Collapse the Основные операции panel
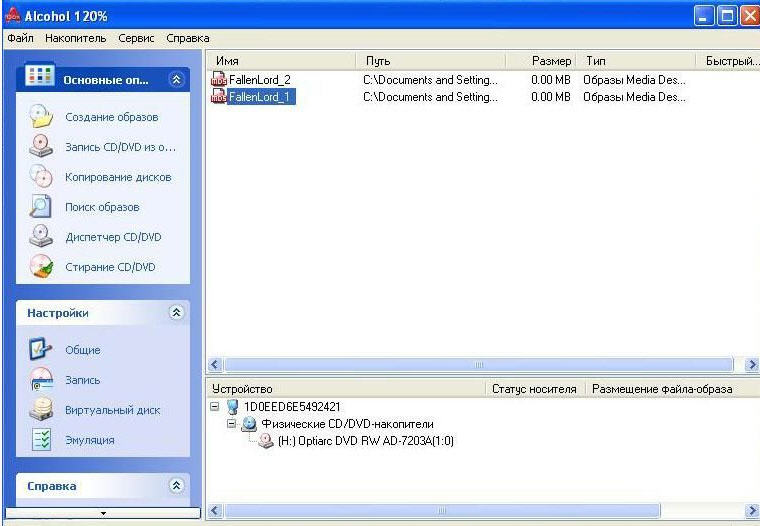This screenshot has width=760, height=526. 176,80
